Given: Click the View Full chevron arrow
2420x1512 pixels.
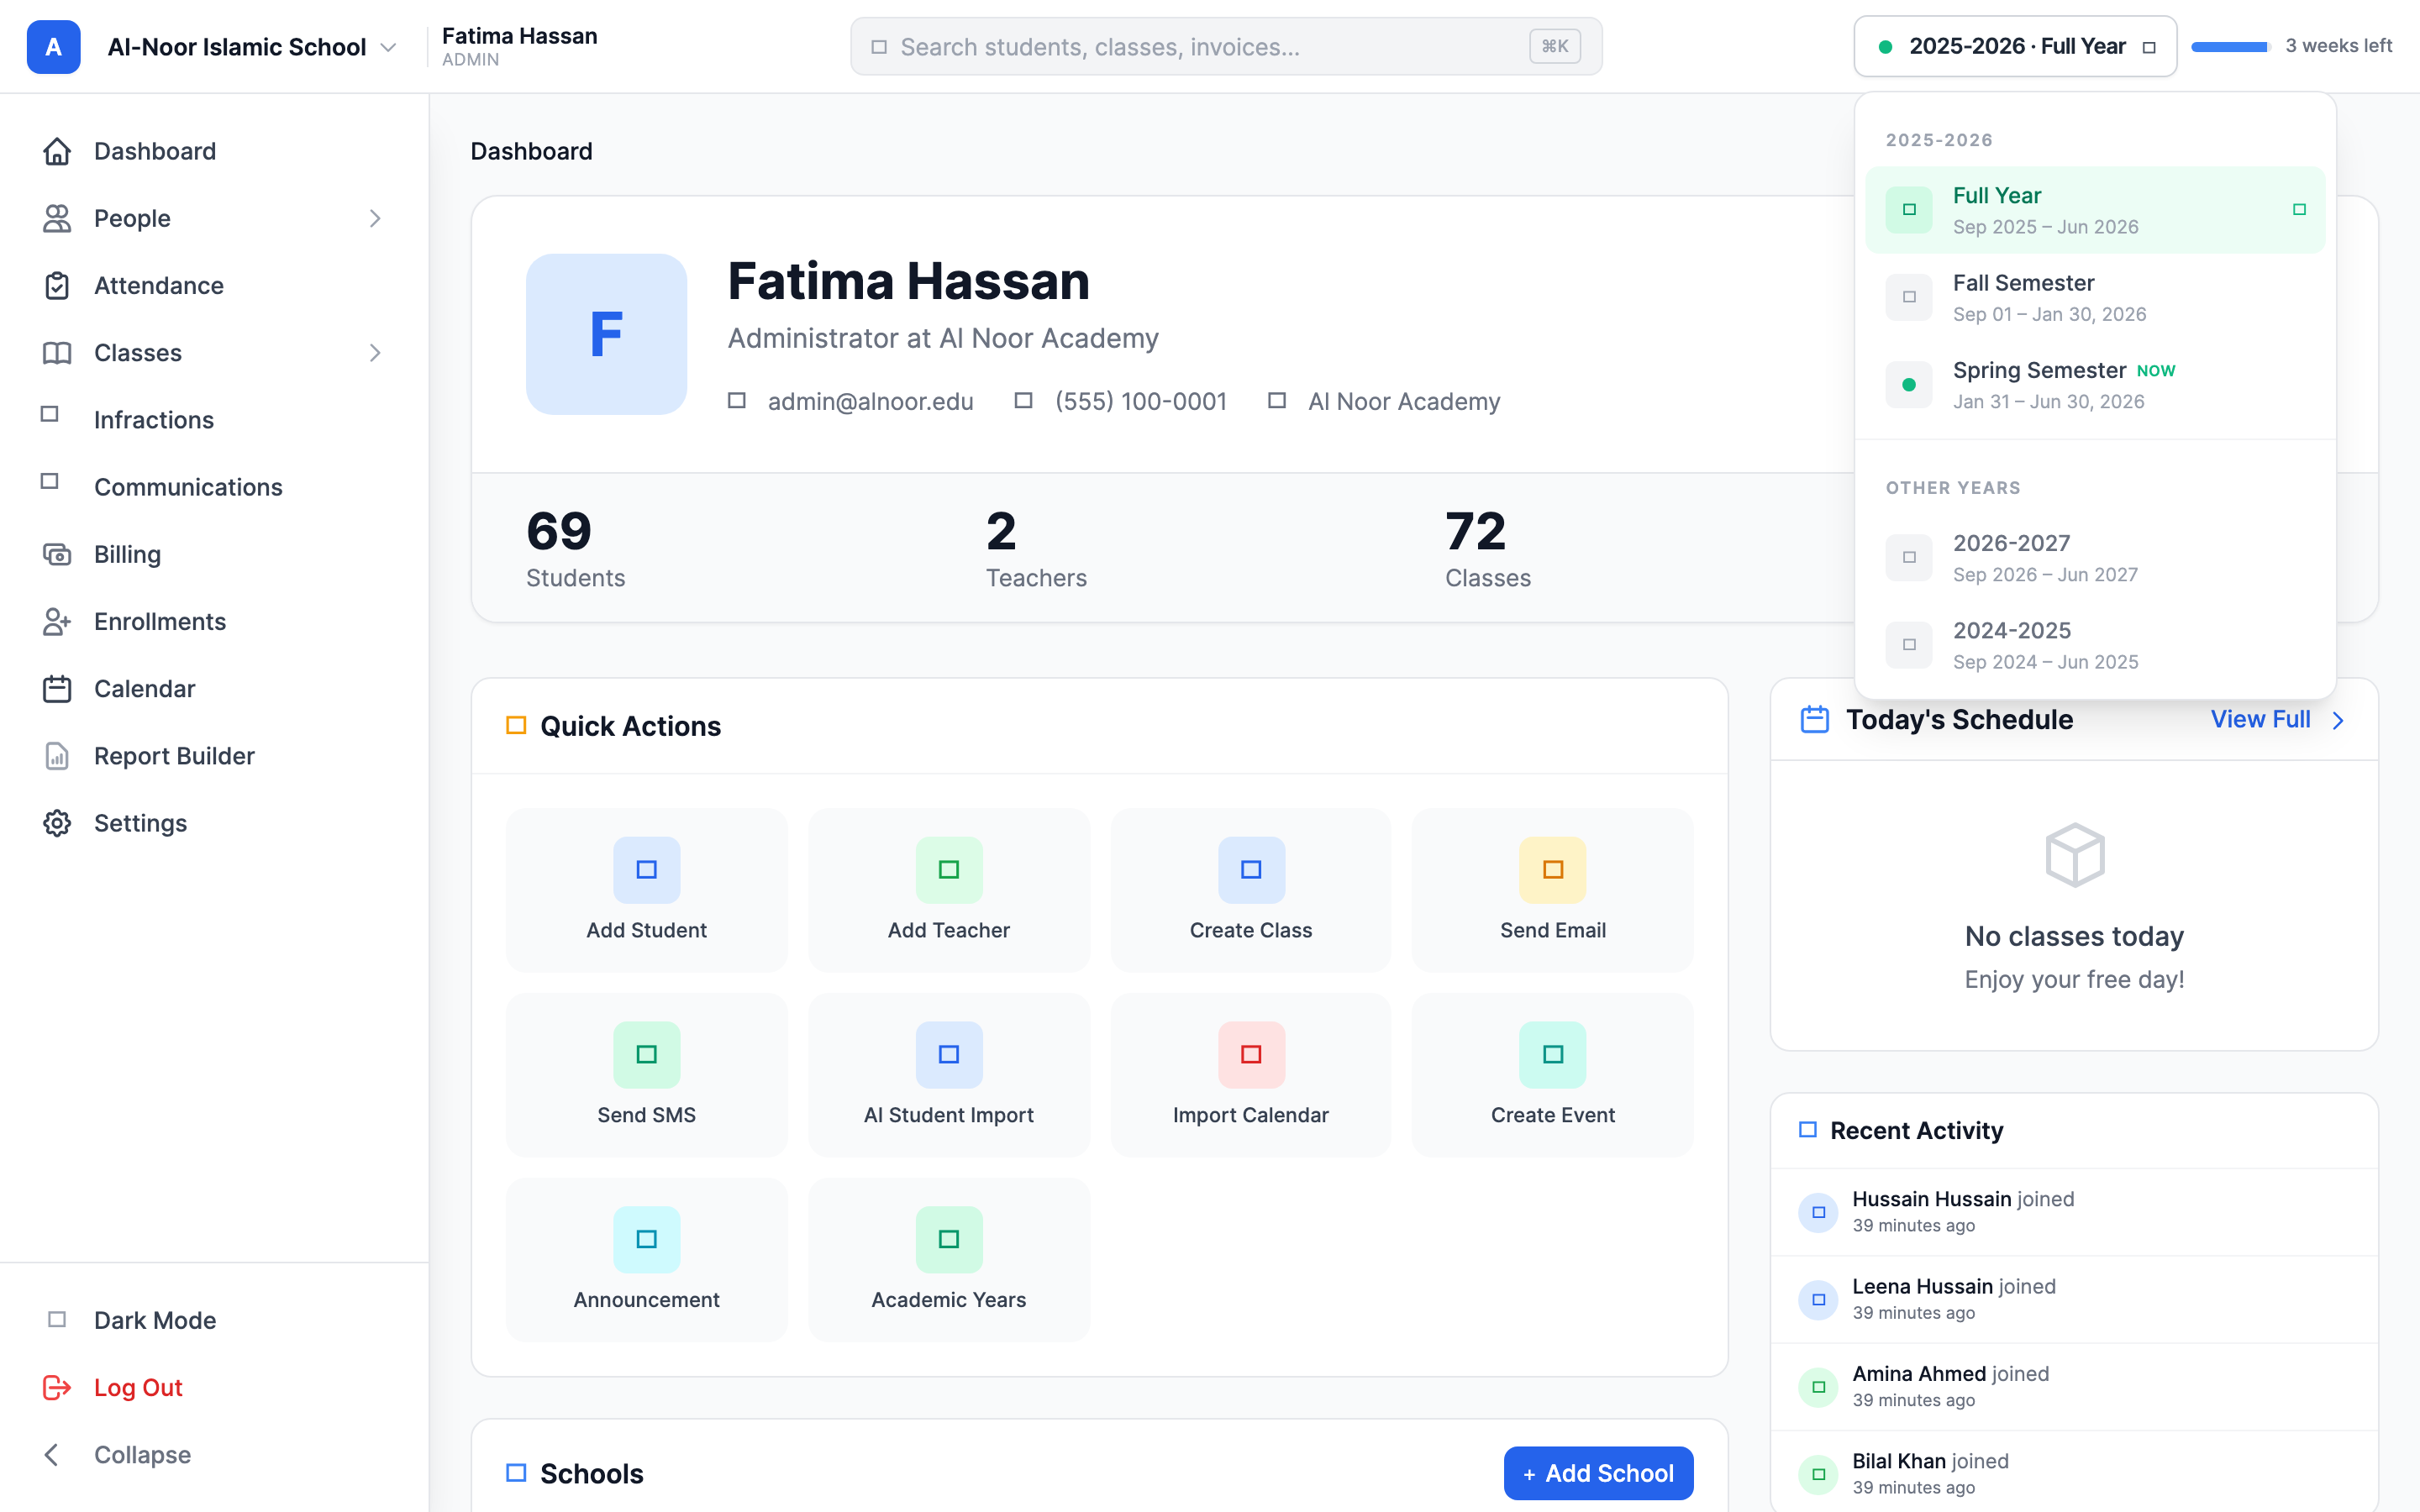Looking at the screenshot, I should pos(2338,720).
